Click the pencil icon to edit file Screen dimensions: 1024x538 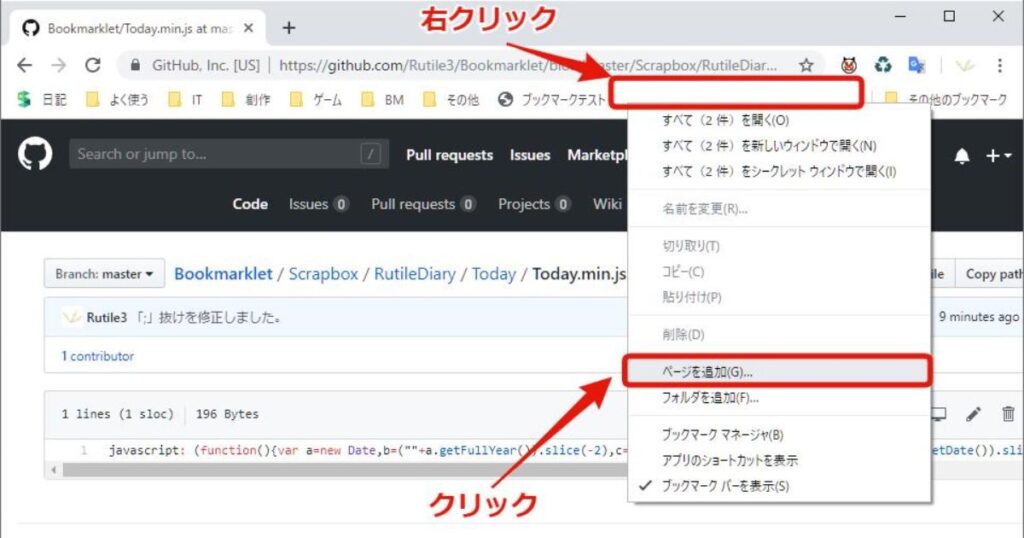coord(974,414)
